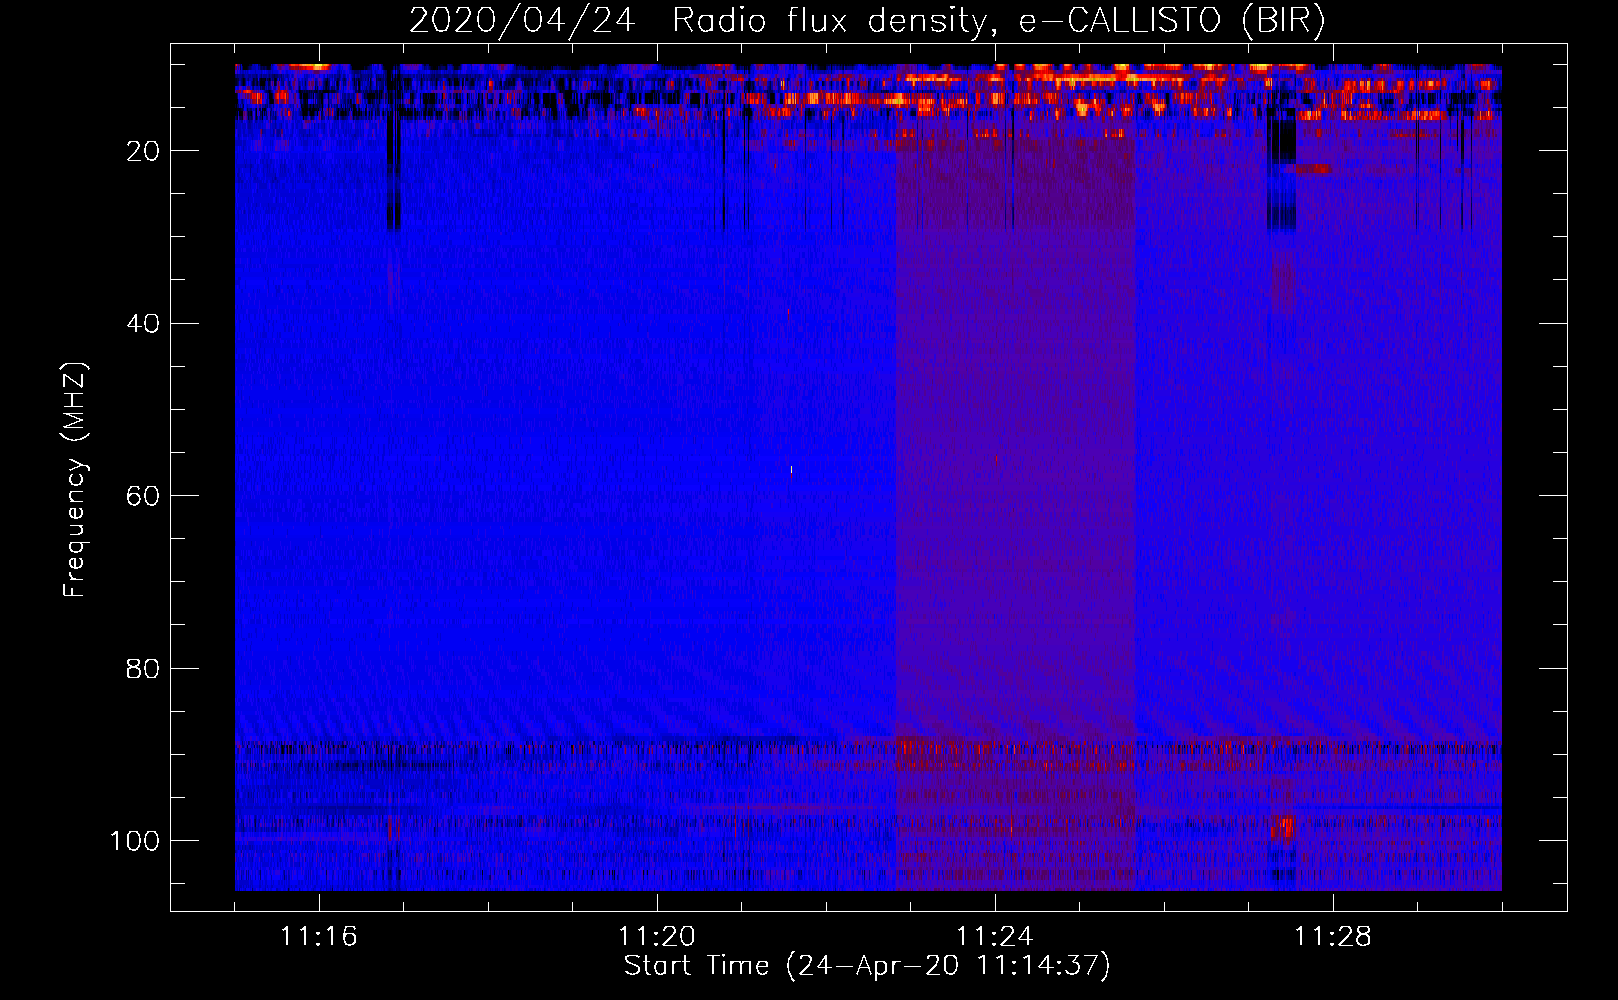
Task: Click the 60 MHz frequency tick label
Action: point(144,496)
